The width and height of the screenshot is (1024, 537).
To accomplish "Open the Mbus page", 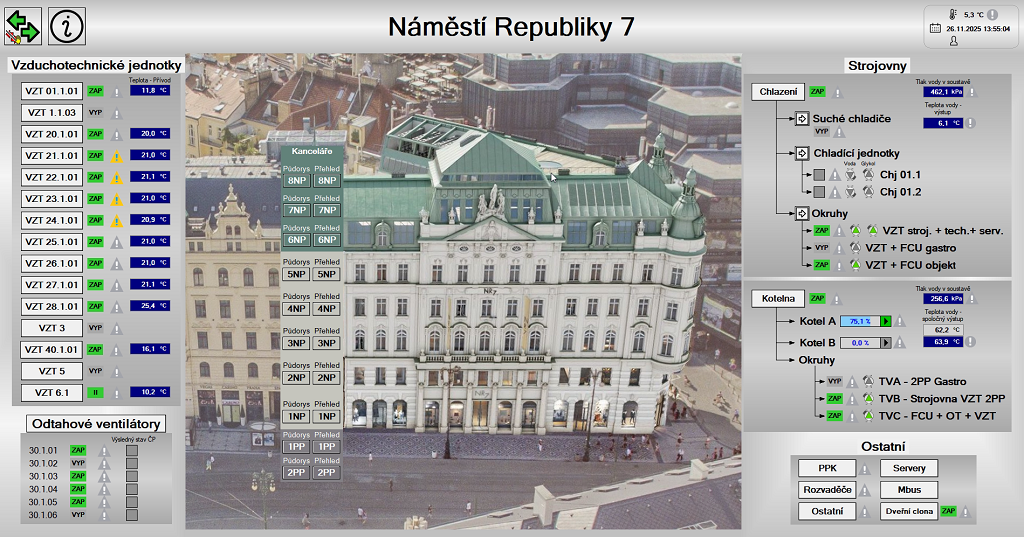I will pos(909,489).
